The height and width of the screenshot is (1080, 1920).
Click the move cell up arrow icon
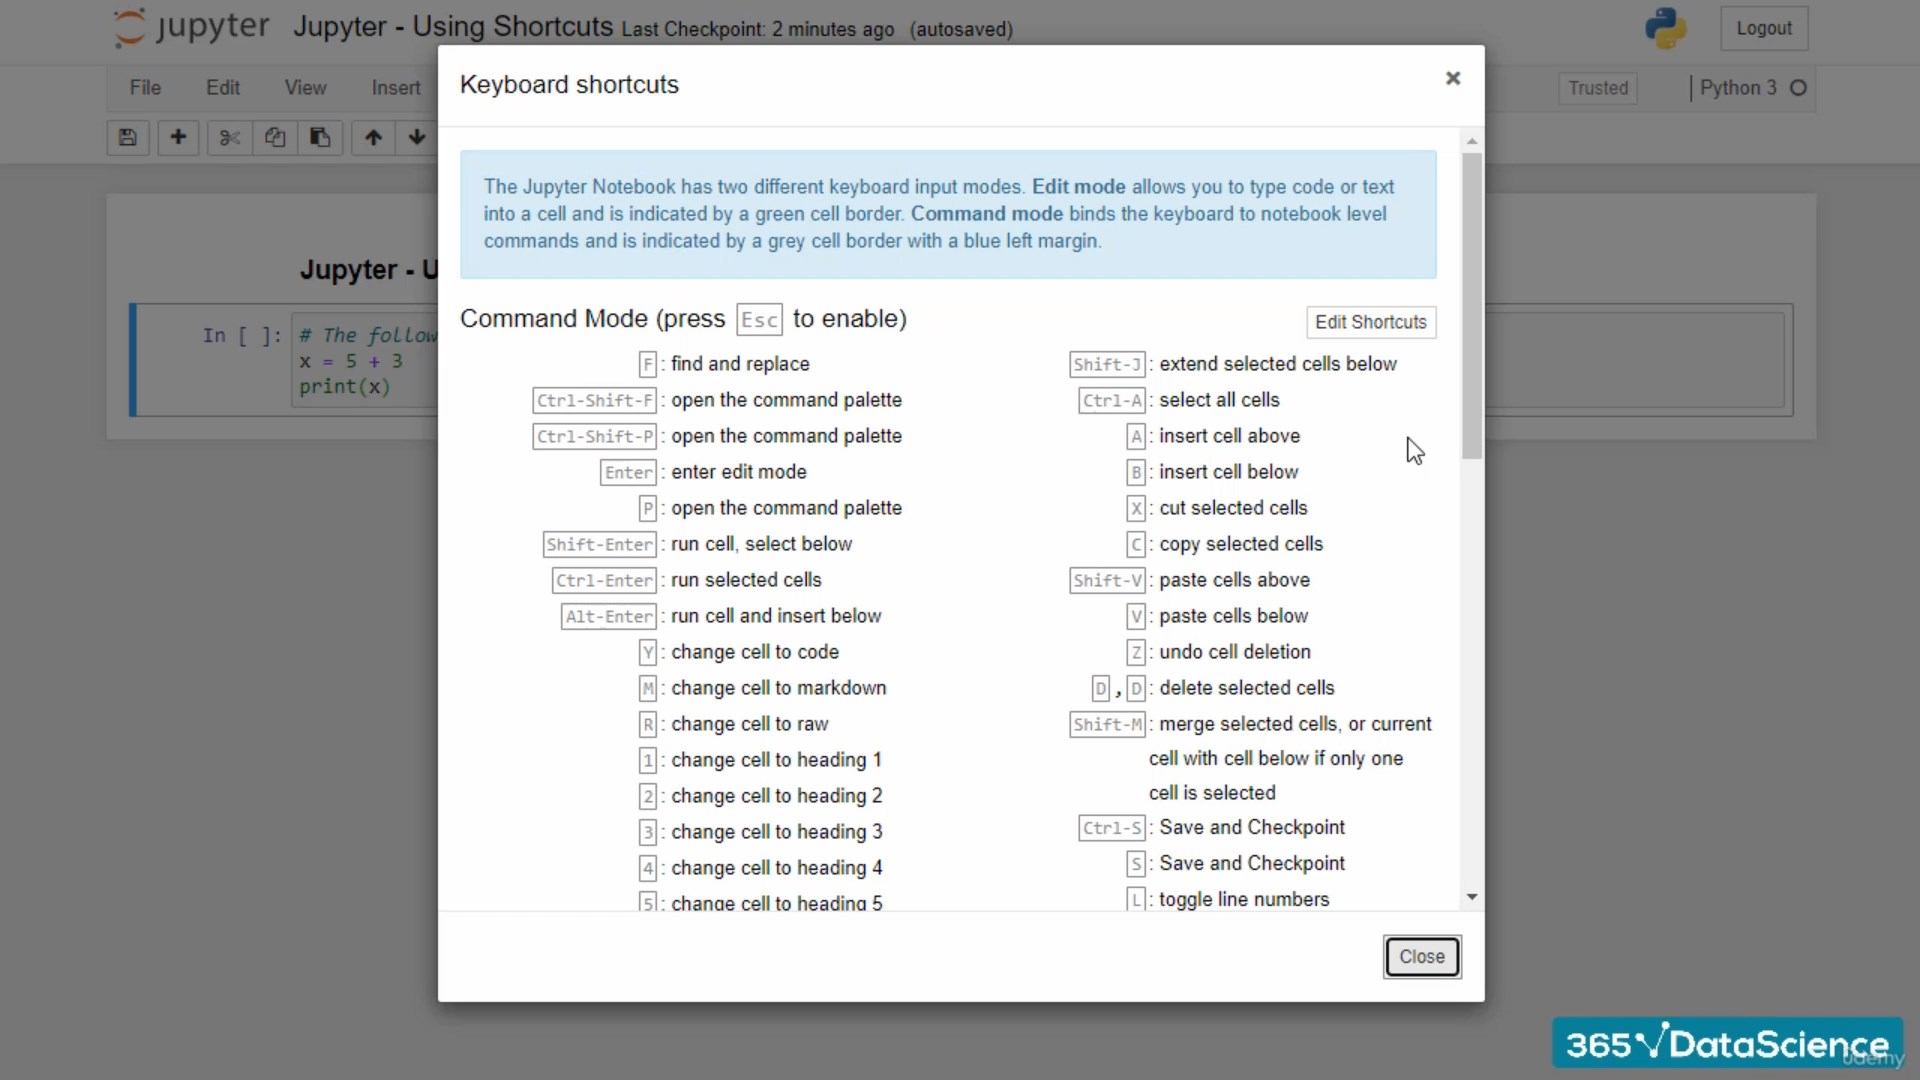click(373, 138)
